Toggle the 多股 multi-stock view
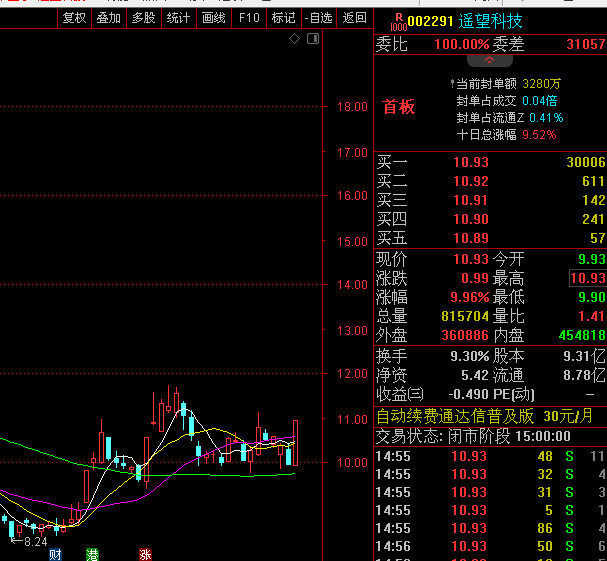Viewport: 607px width, 561px height. click(x=143, y=17)
